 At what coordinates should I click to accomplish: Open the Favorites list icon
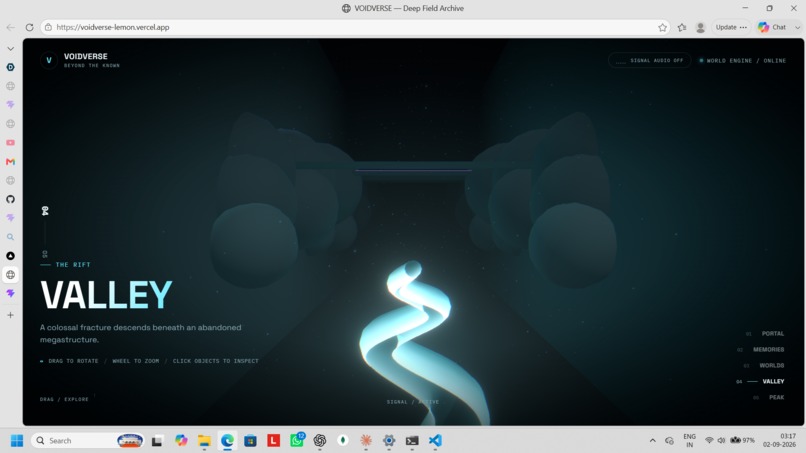pos(682,27)
